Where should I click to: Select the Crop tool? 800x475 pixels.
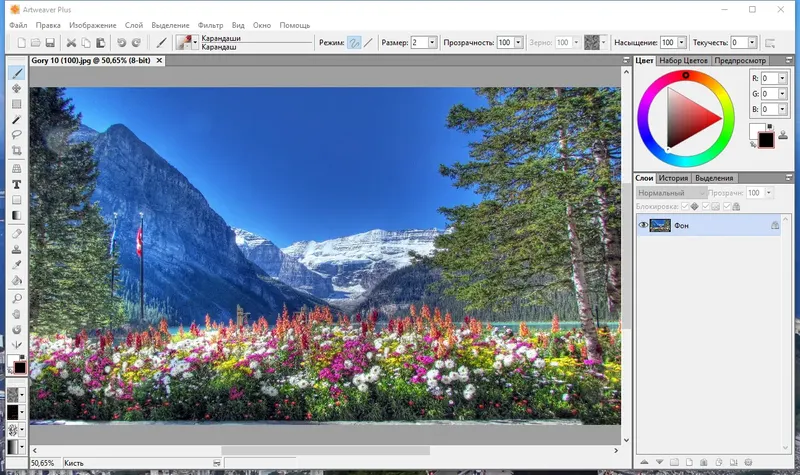pos(17,151)
